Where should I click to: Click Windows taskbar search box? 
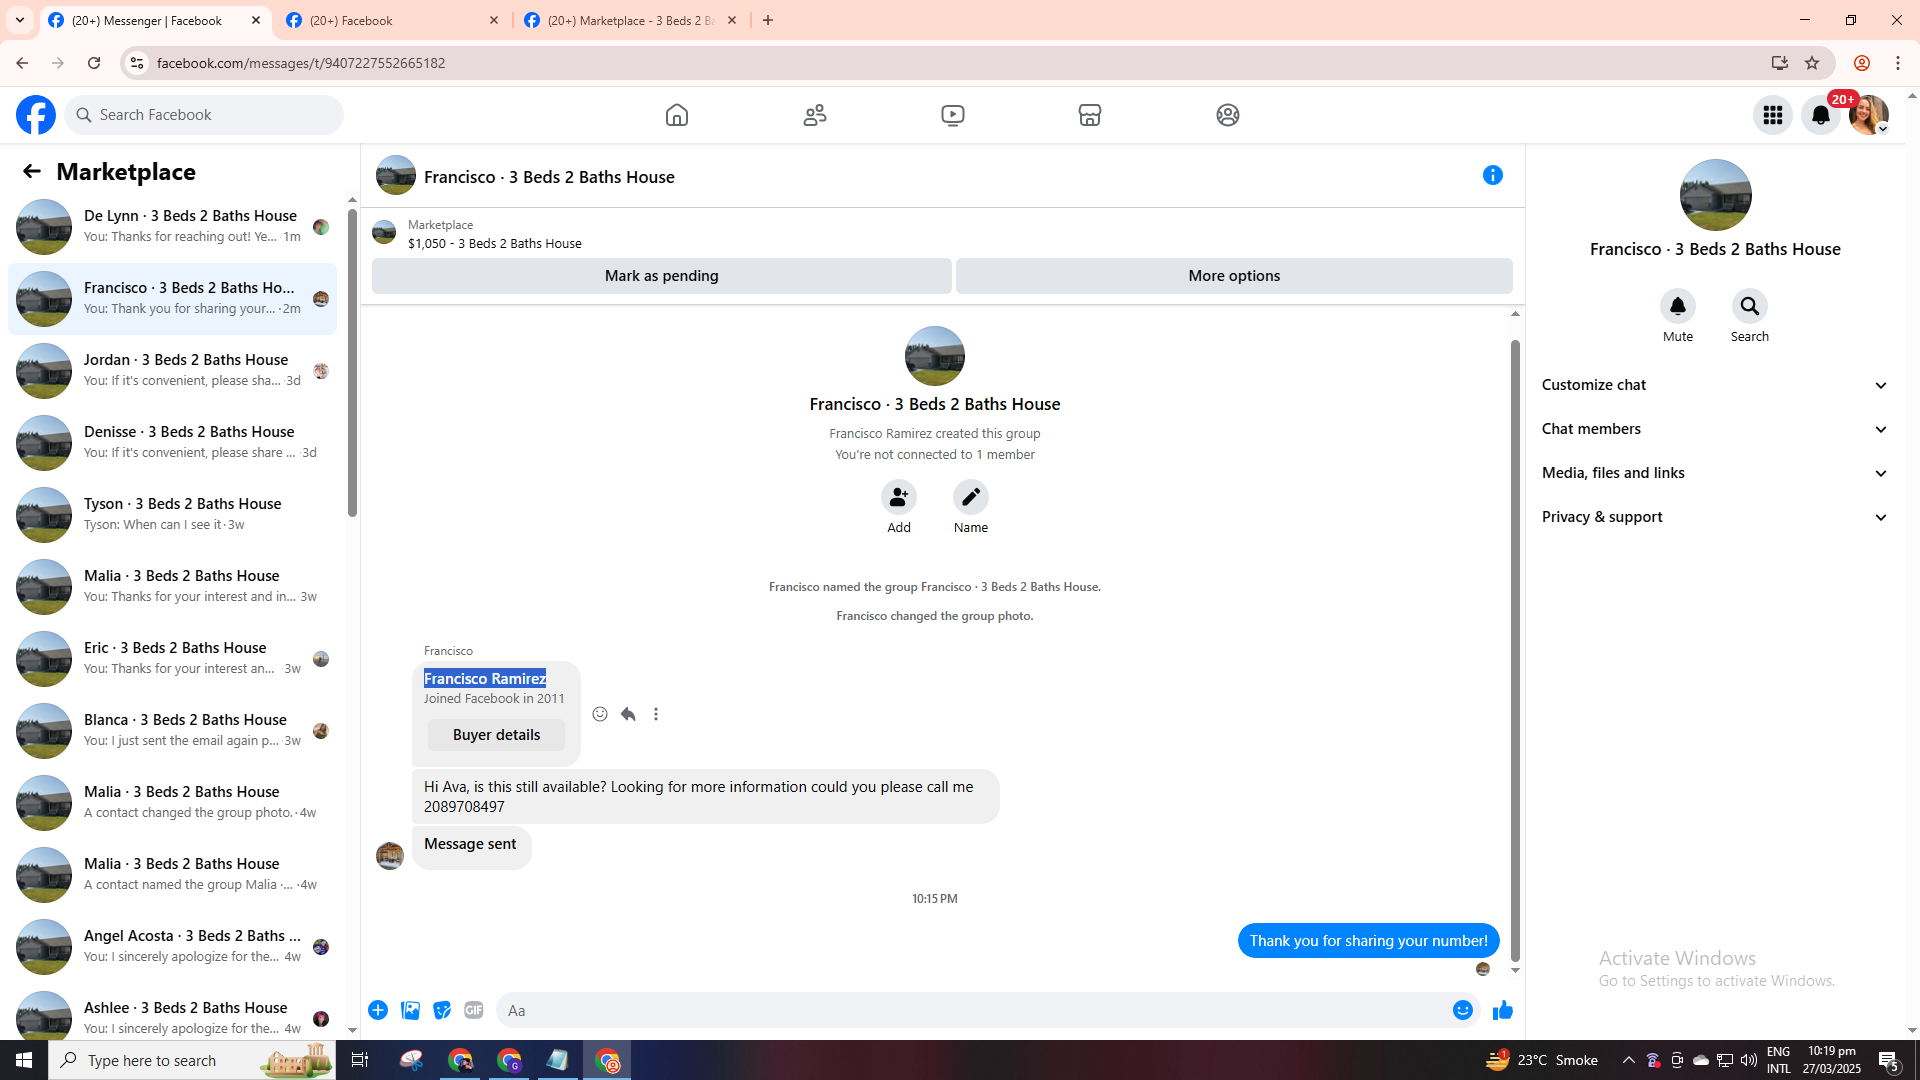pyautogui.click(x=192, y=1060)
